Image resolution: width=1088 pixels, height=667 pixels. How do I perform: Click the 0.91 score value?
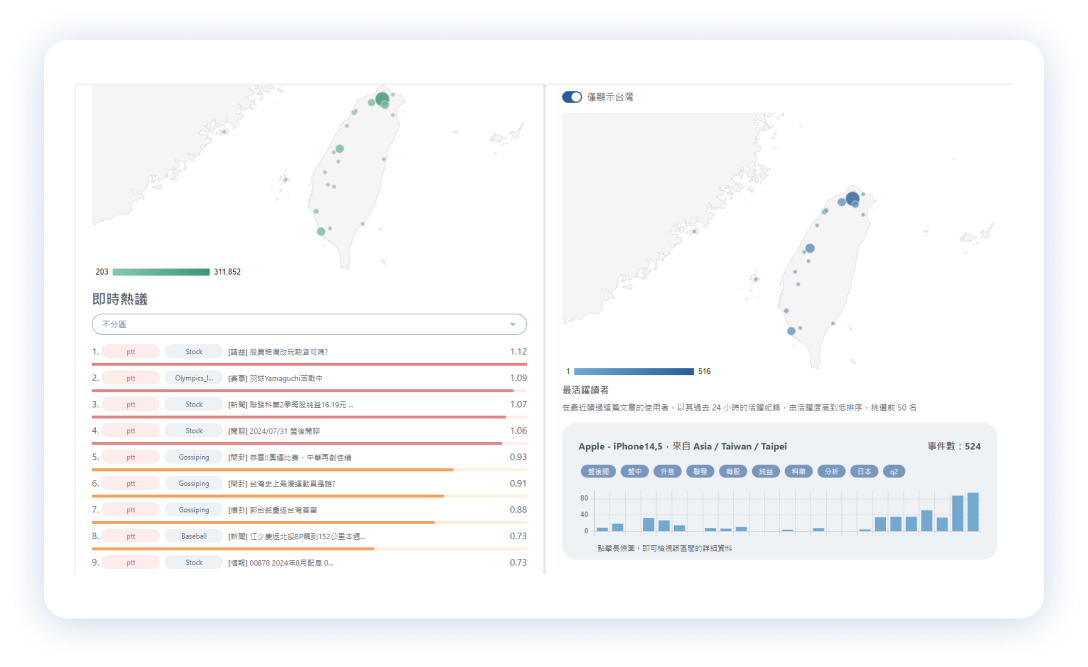click(518, 484)
